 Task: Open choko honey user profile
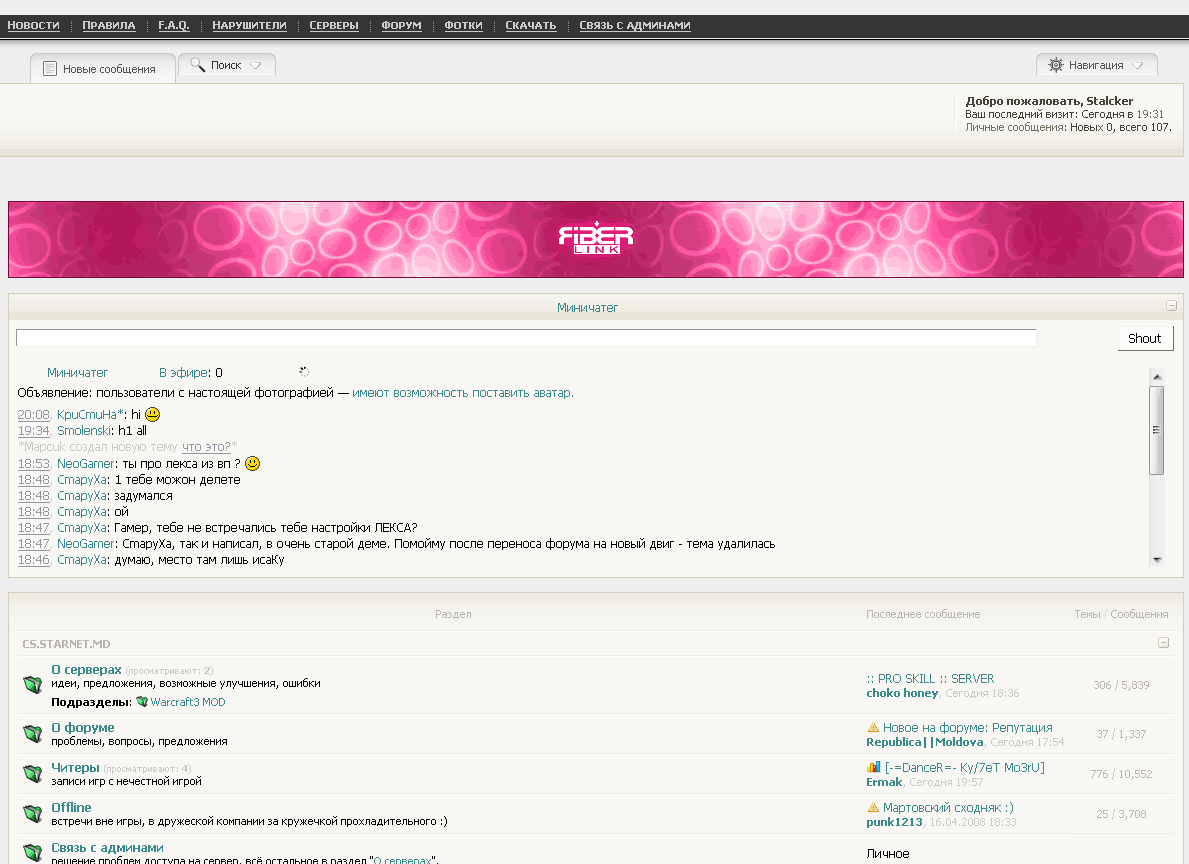[x=902, y=693]
